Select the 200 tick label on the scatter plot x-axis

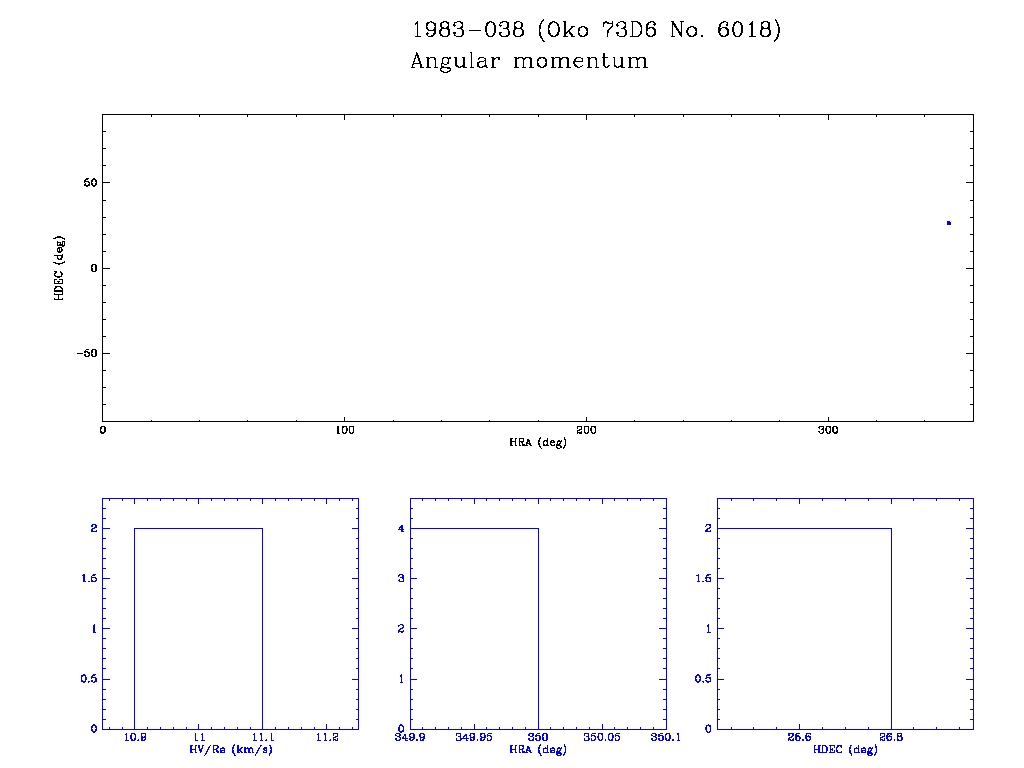(x=586, y=430)
